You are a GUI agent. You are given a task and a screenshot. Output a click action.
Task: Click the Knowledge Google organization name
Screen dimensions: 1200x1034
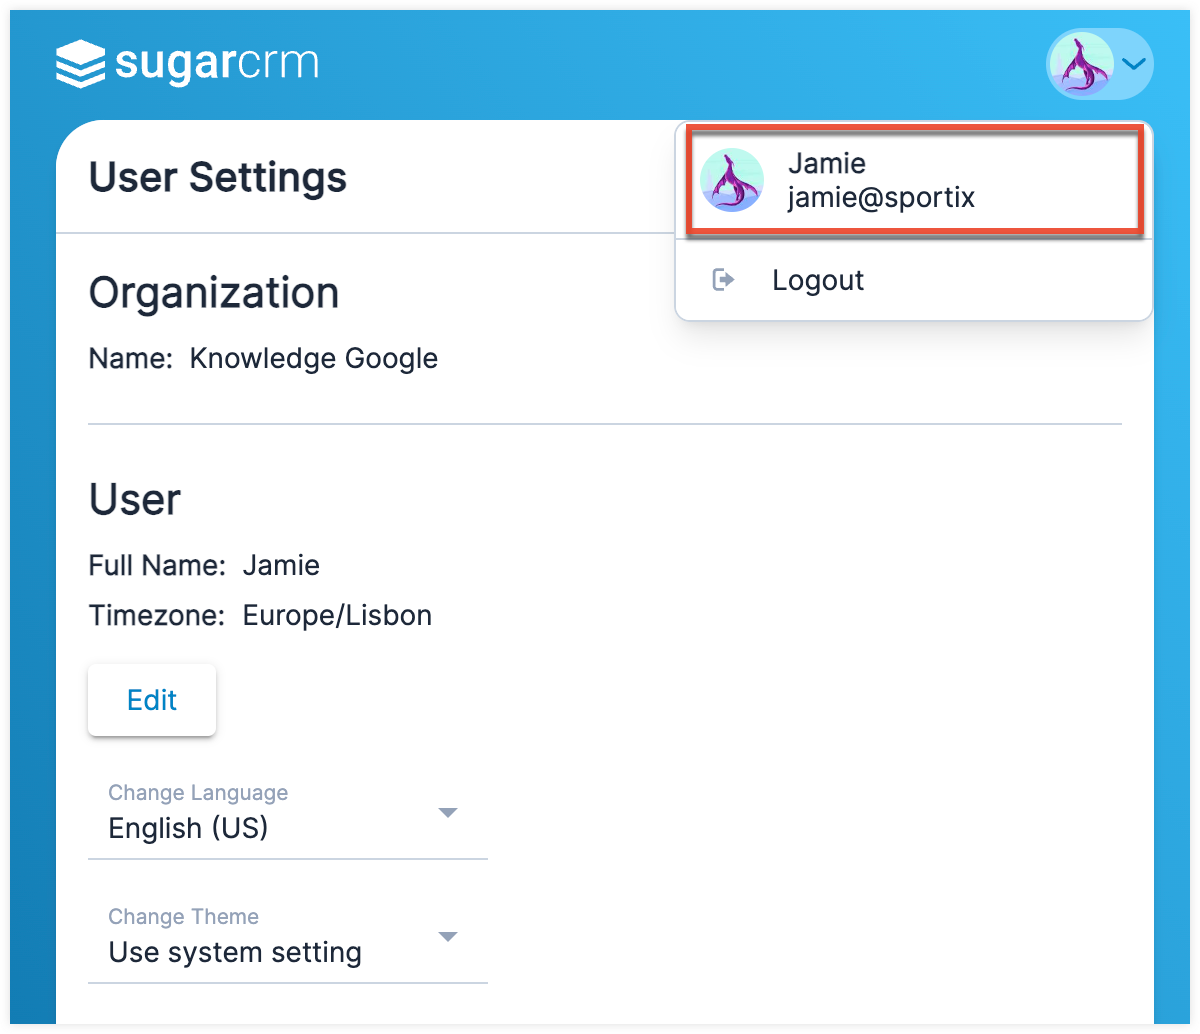click(314, 358)
